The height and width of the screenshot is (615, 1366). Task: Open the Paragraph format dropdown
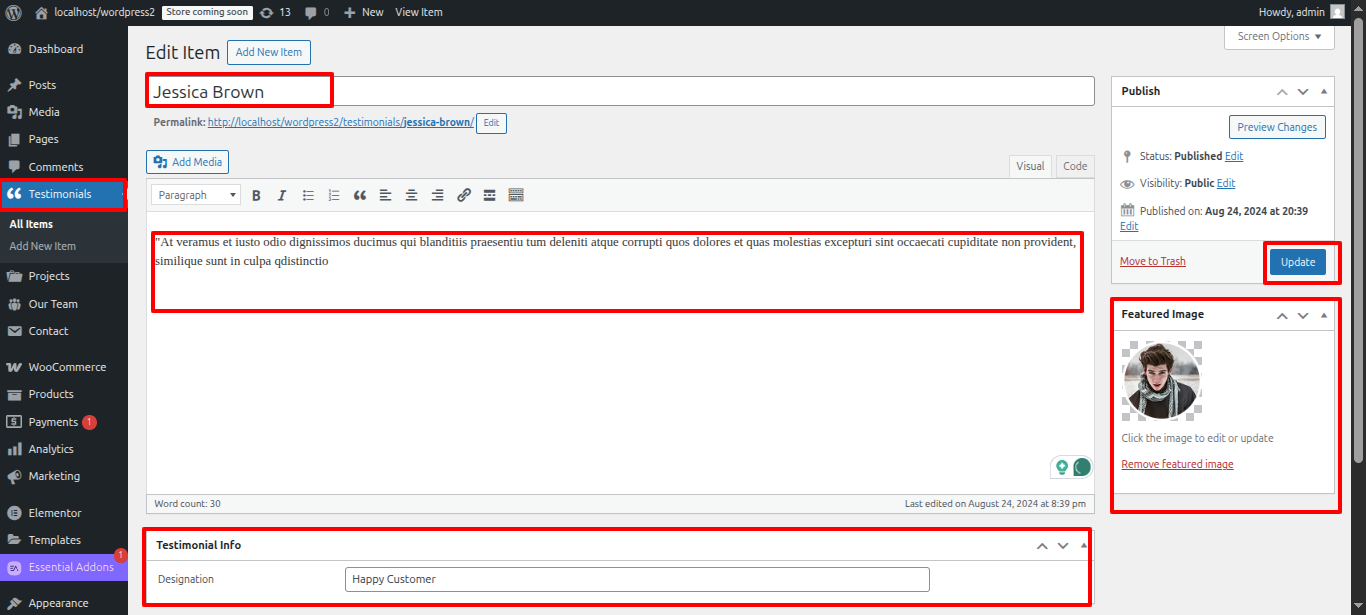click(x=196, y=196)
